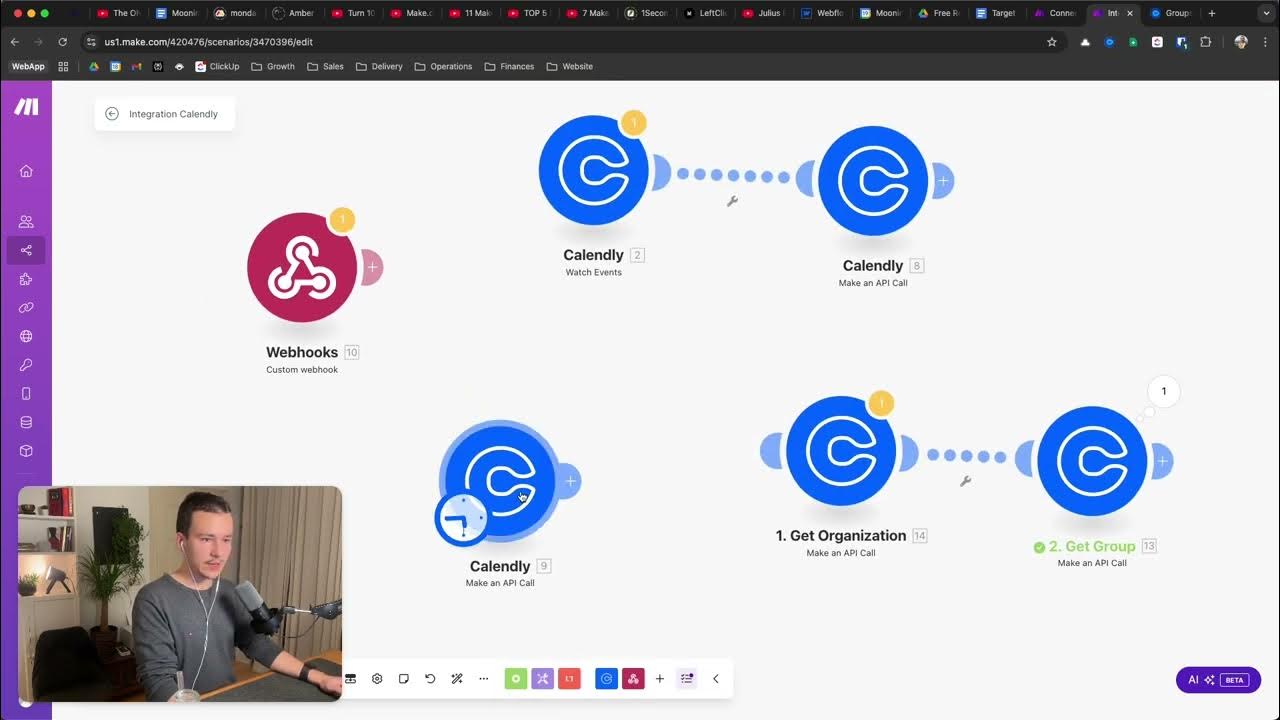Image resolution: width=1280 pixels, height=720 pixels.
Task: Click Auto-align magic wand tool
Action: [457, 679]
